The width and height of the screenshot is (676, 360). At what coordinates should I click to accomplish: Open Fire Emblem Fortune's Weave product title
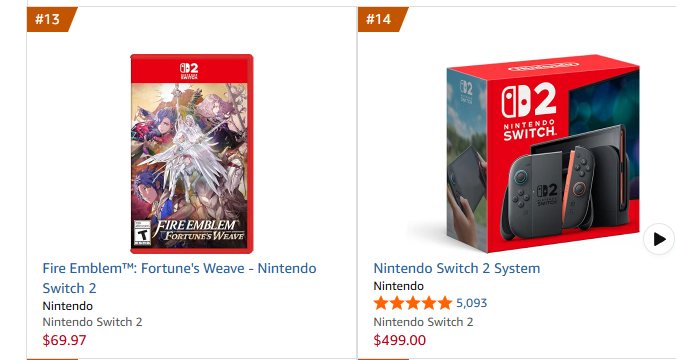179,278
